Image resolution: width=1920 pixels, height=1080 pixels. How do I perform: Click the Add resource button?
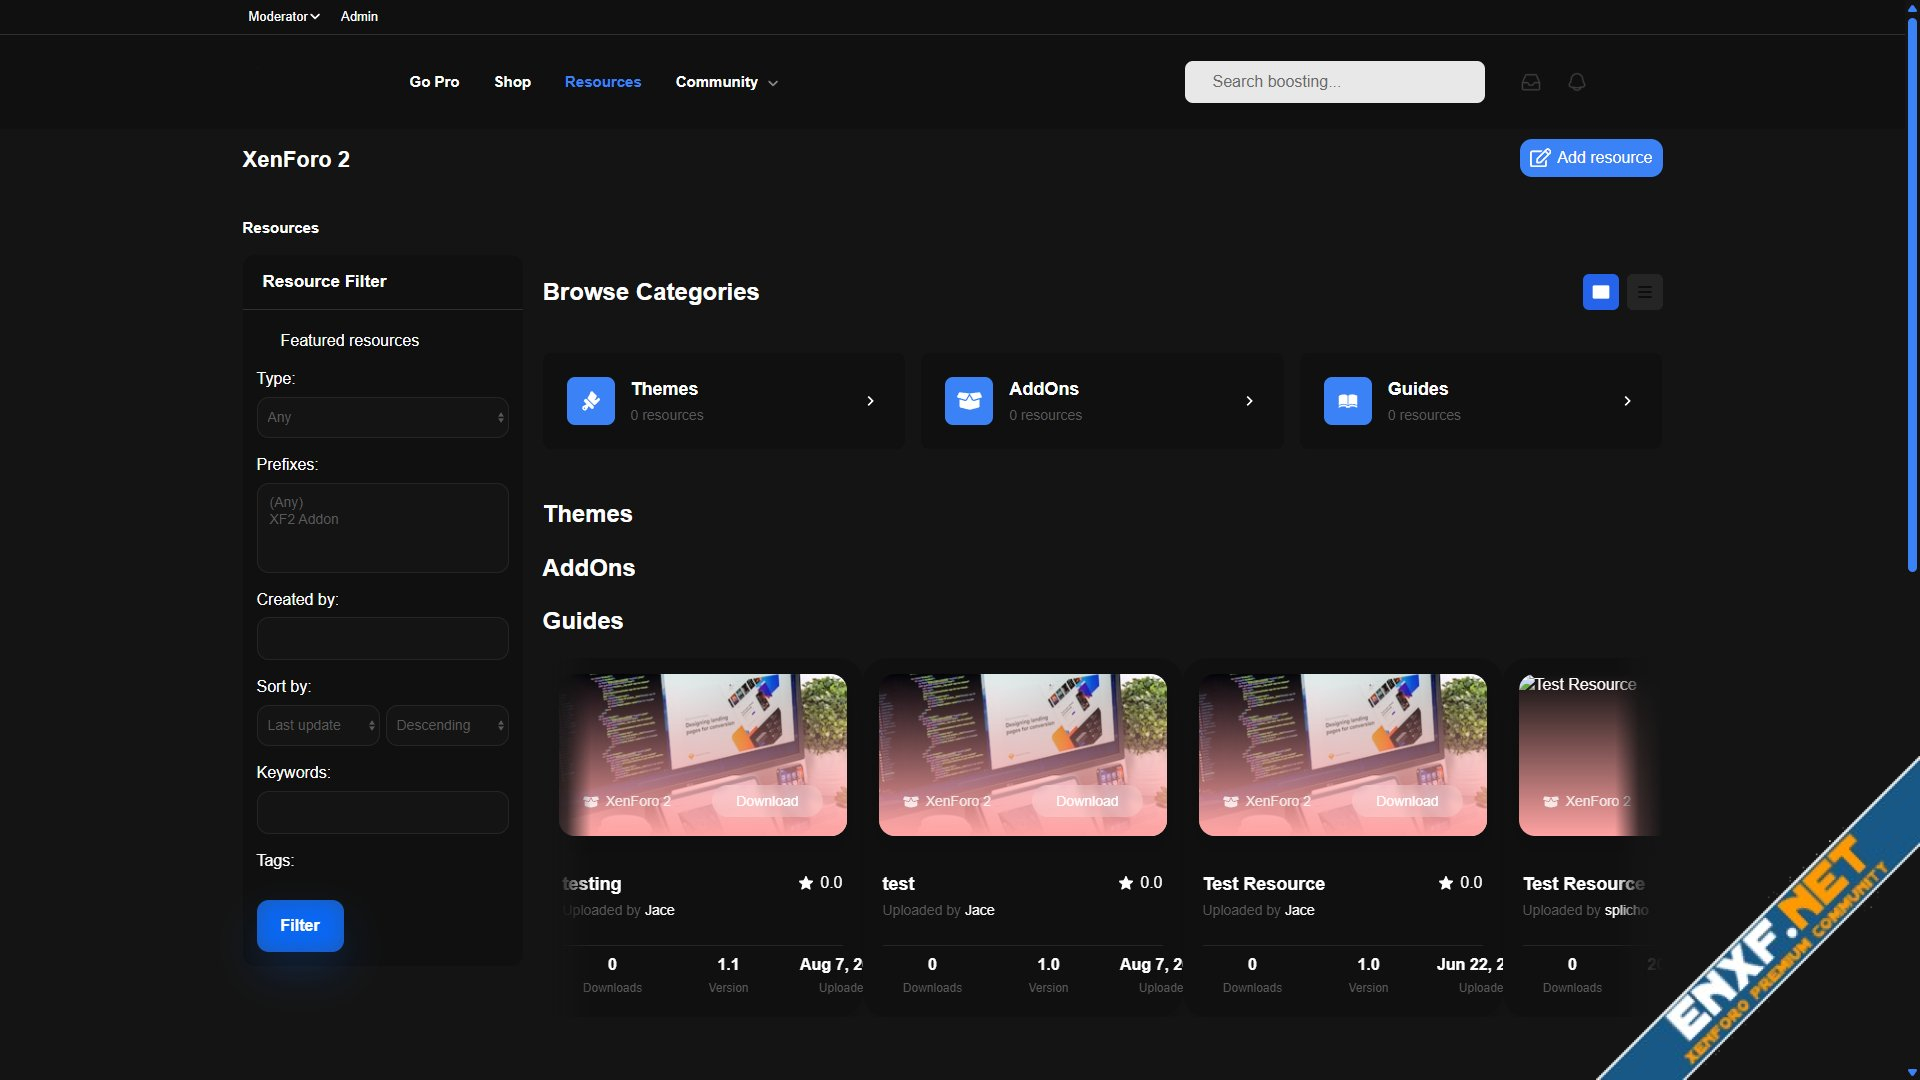pyautogui.click(x=1590, y=158)
